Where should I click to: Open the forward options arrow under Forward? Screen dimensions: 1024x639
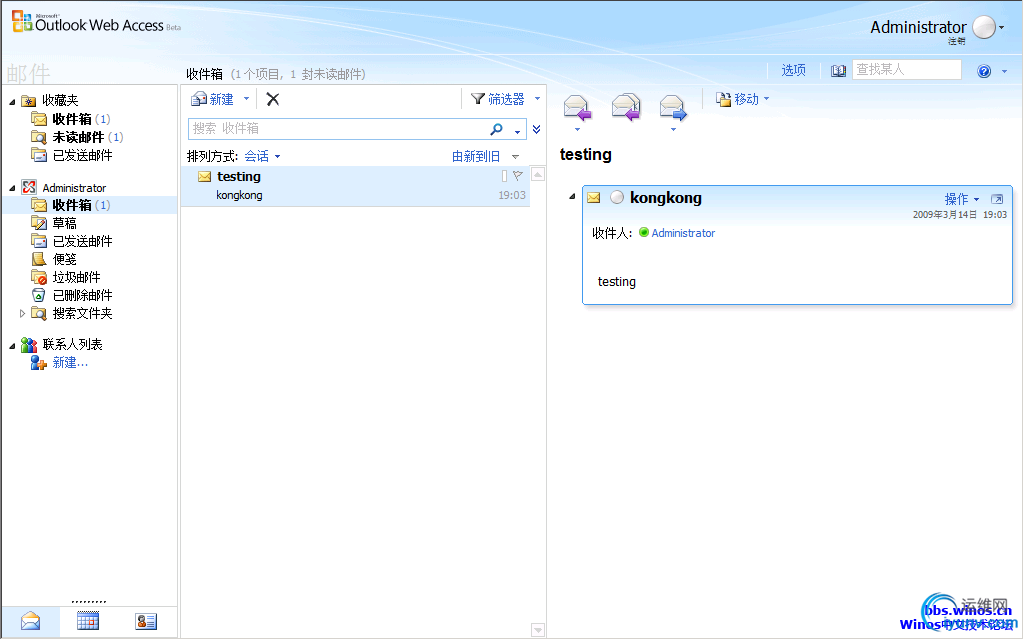pyautogui.click(x=673, y=129)
